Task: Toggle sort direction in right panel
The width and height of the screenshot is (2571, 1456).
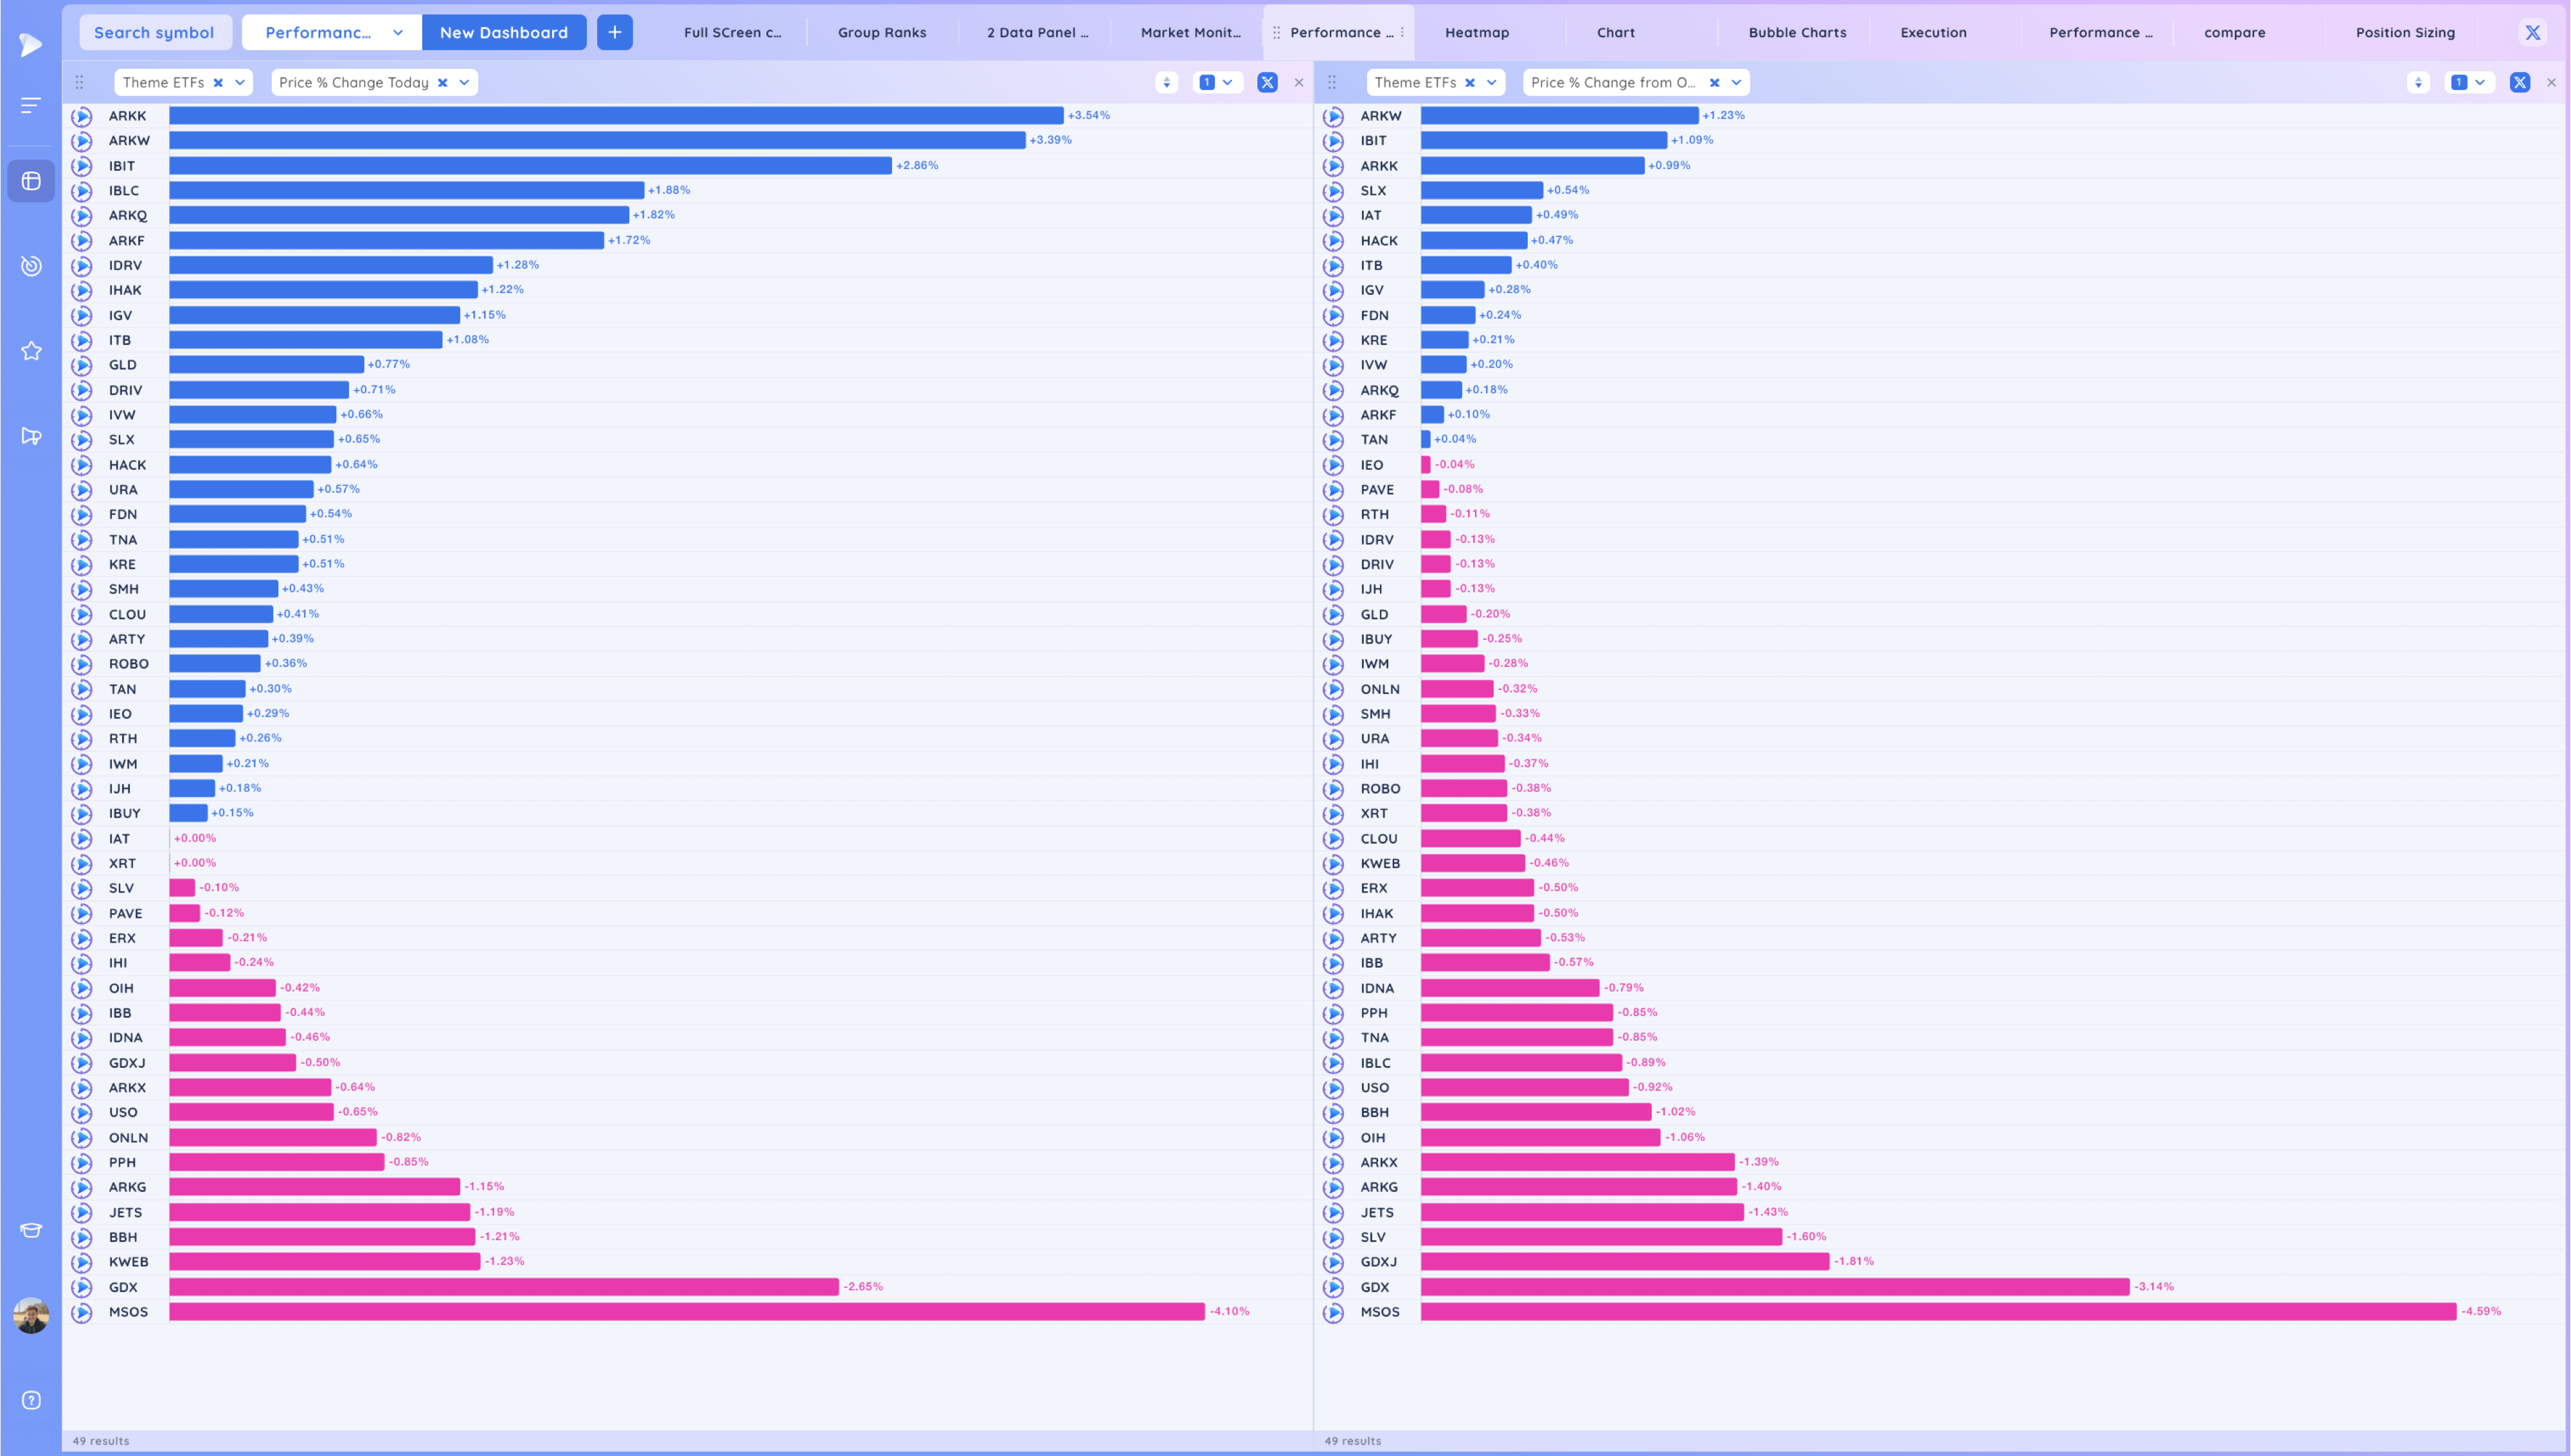Action: [2418, 83]
